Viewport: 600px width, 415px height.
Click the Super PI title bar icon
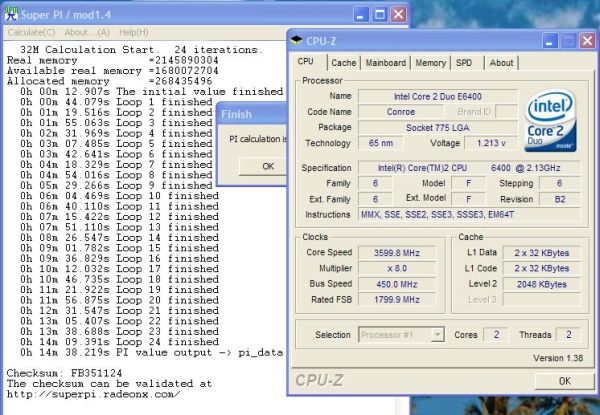coord(11,14)
